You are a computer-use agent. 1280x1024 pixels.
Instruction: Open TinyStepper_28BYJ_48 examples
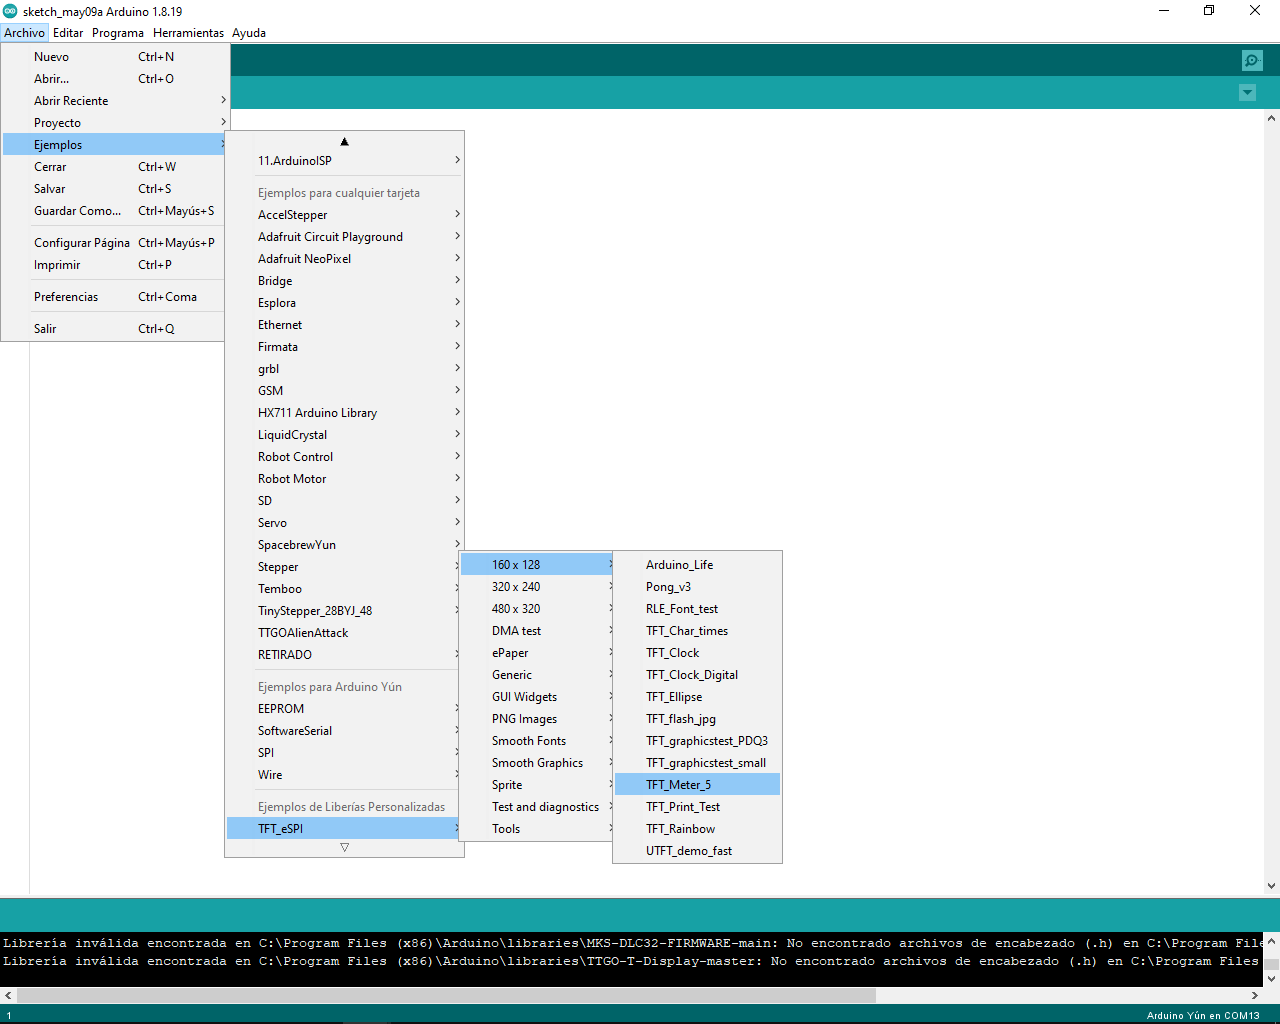[x=343, y=611]
